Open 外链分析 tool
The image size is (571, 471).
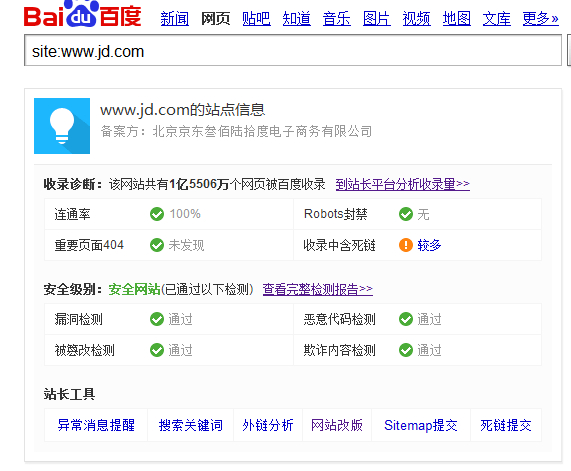click(x=268, y=425)
